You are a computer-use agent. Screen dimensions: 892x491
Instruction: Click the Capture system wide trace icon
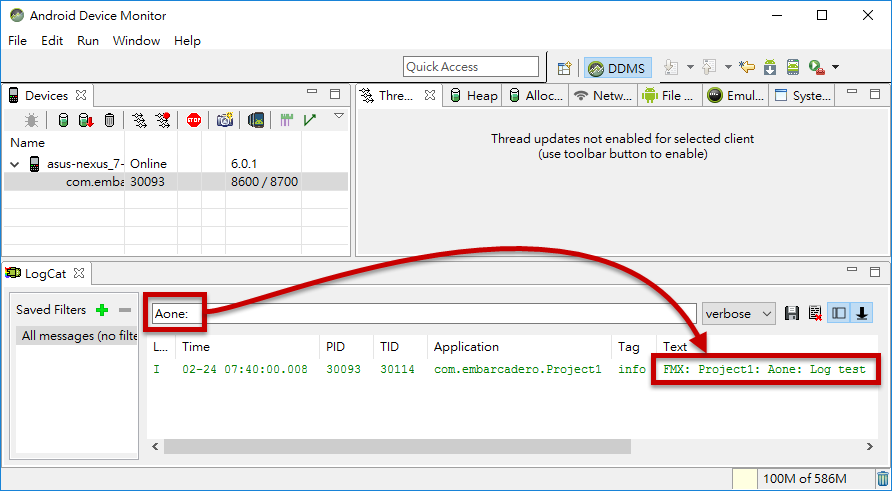coord(286,120)
